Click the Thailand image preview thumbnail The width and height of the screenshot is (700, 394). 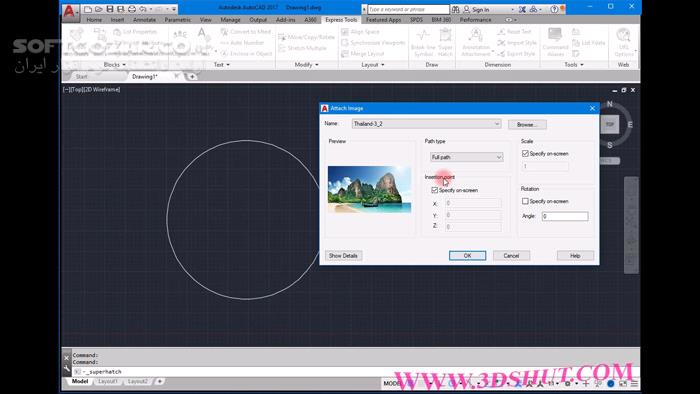[369, 189]
